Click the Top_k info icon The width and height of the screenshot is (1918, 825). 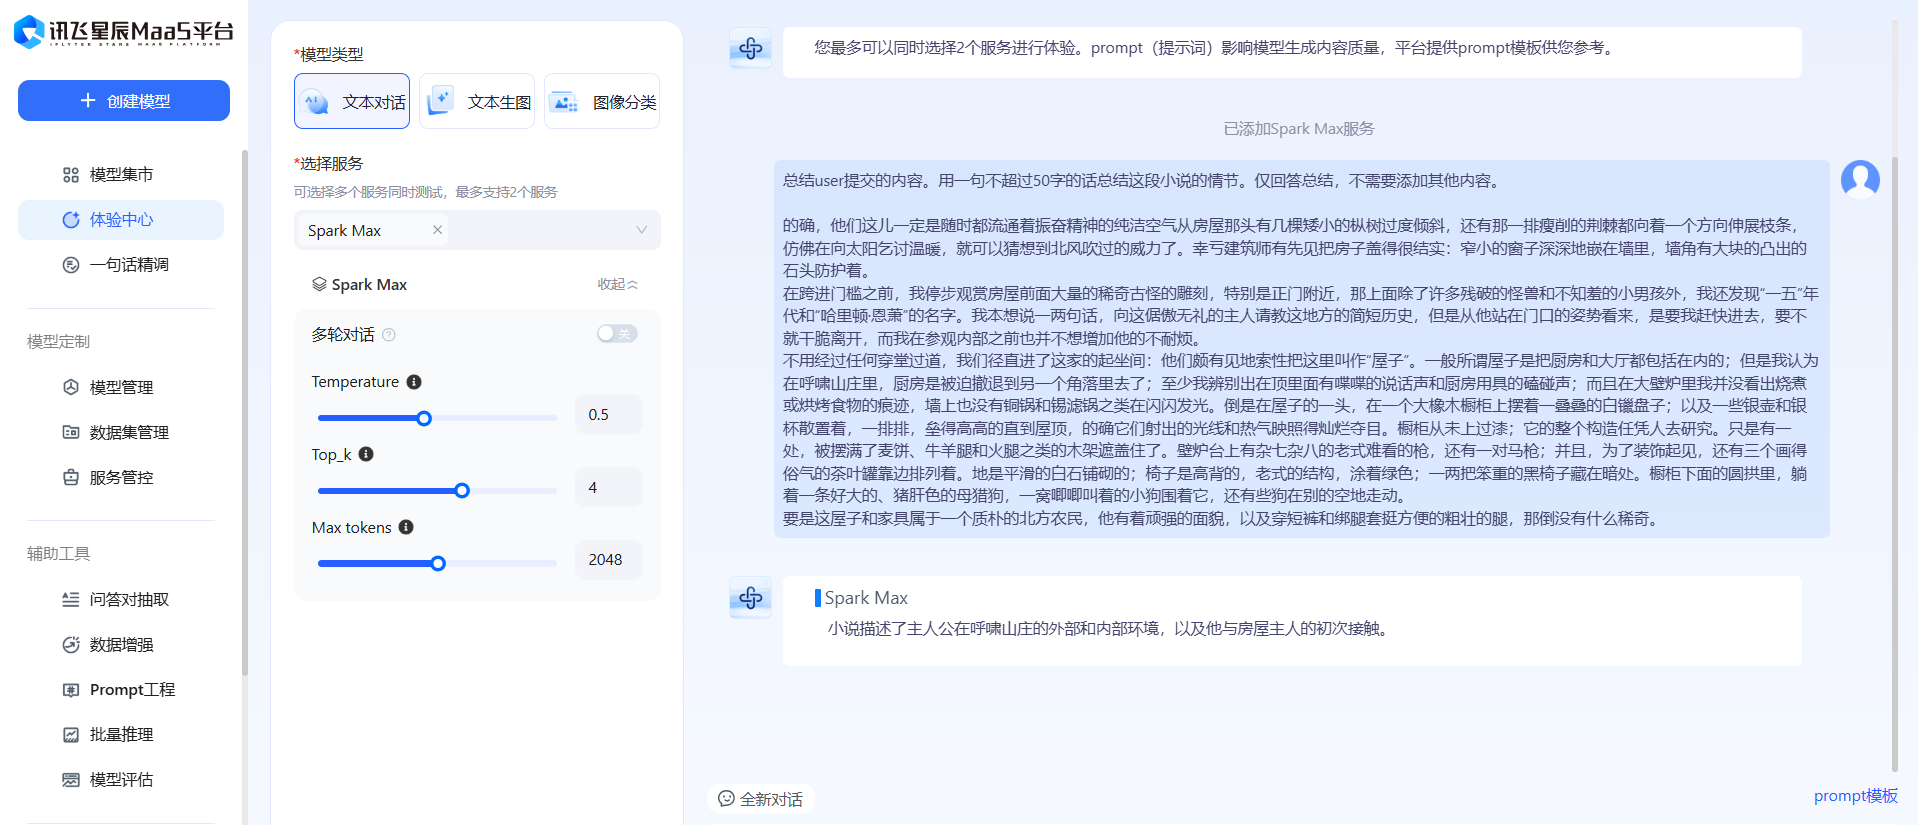click(366, 454)
